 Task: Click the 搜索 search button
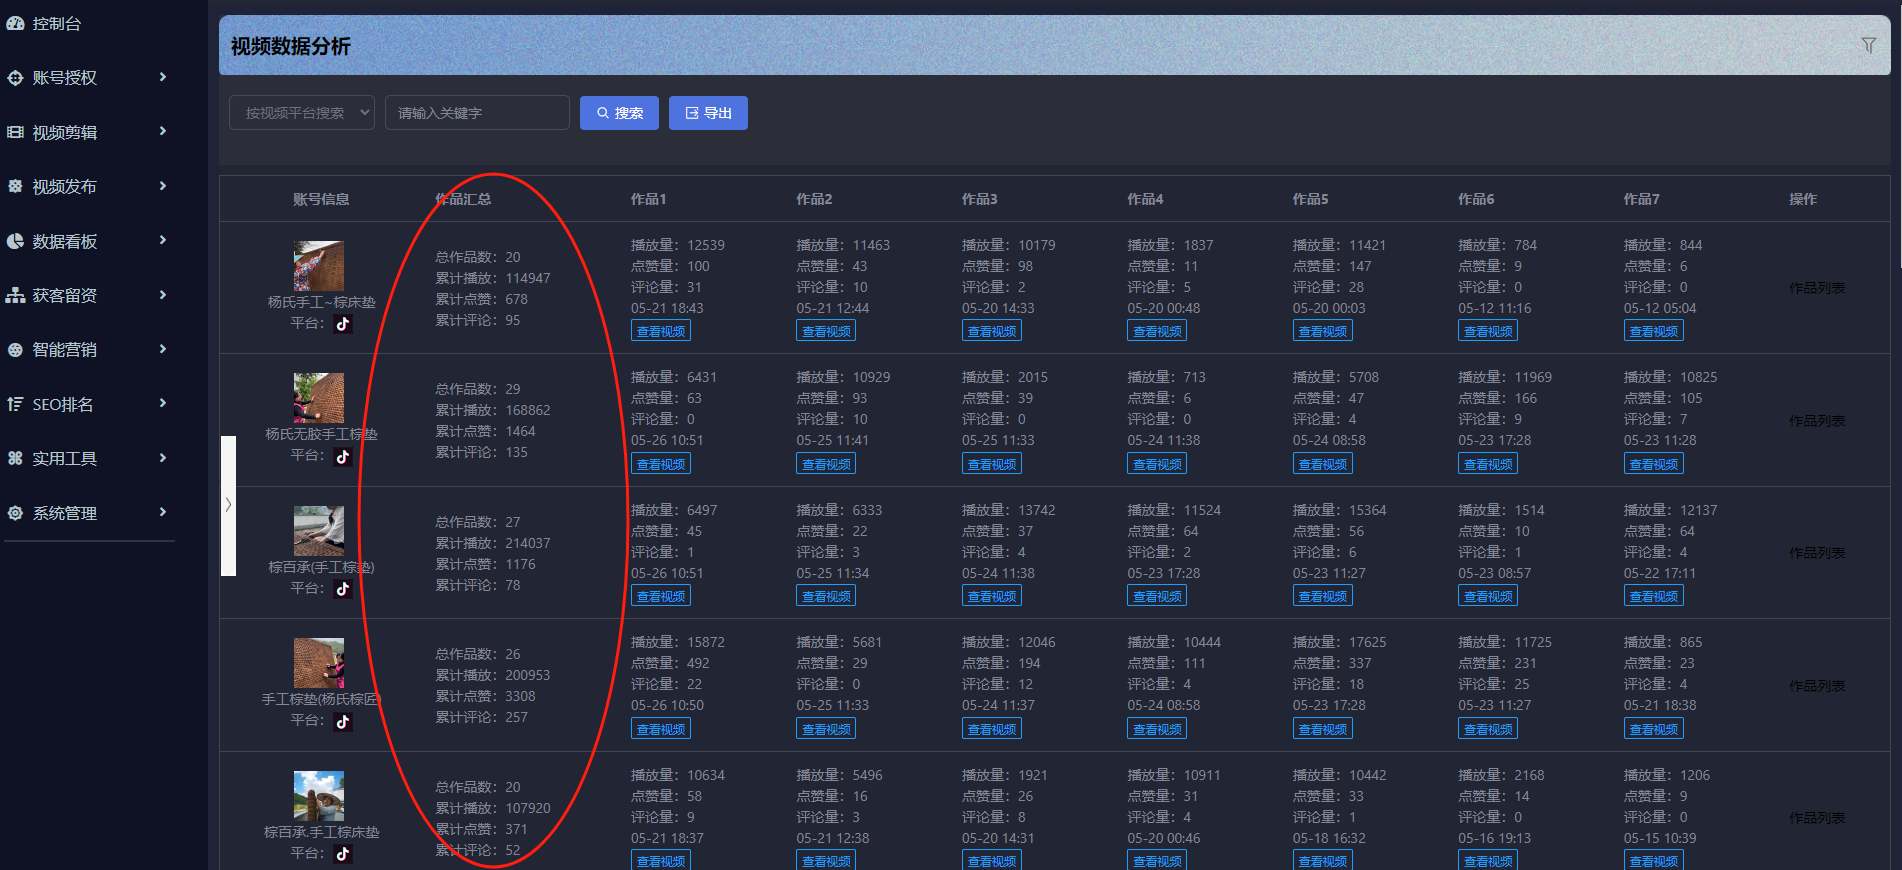tap(619, 113)
